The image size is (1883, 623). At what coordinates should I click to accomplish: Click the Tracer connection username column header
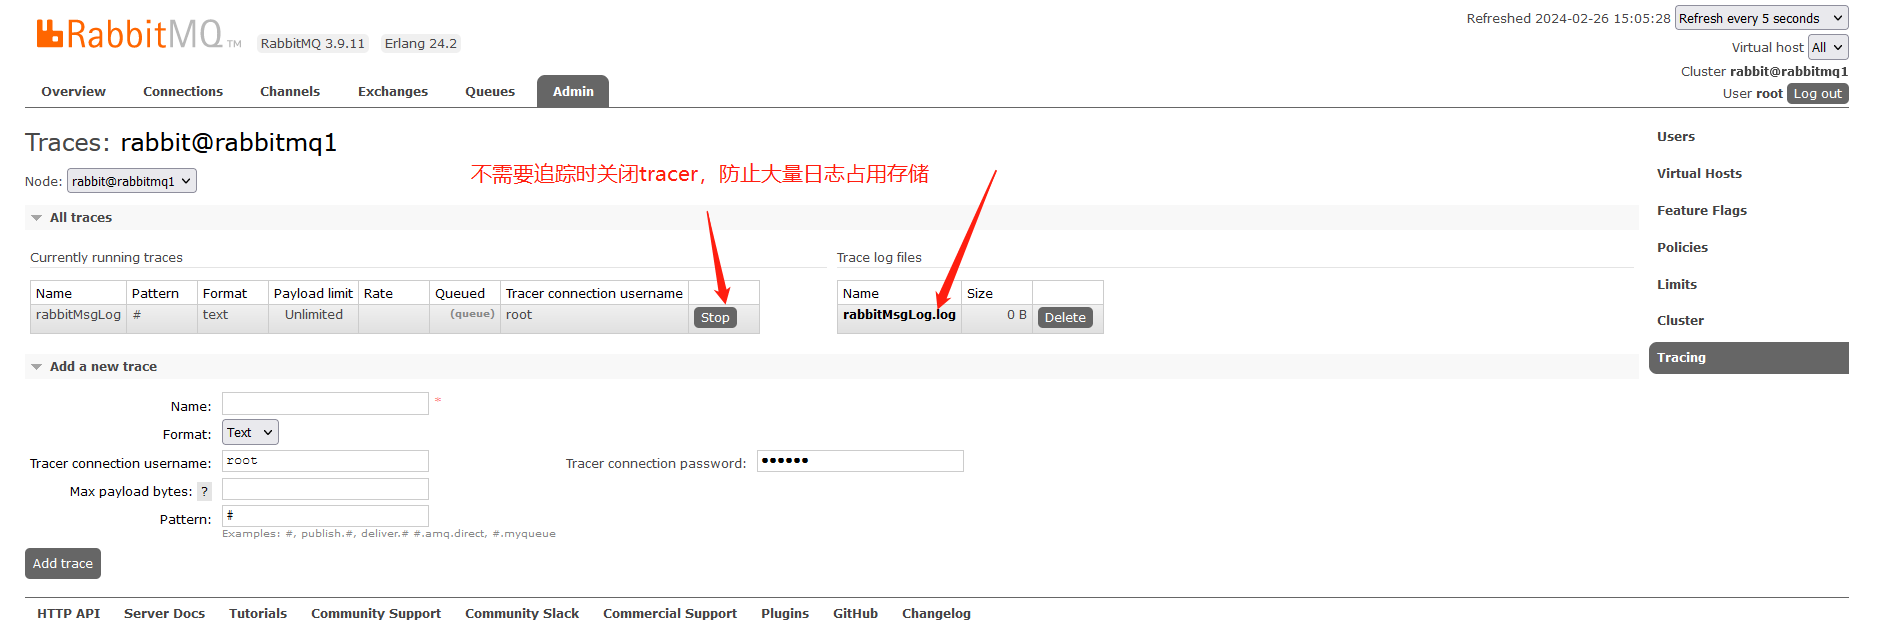pyautogui.click(x=594, y=293)
